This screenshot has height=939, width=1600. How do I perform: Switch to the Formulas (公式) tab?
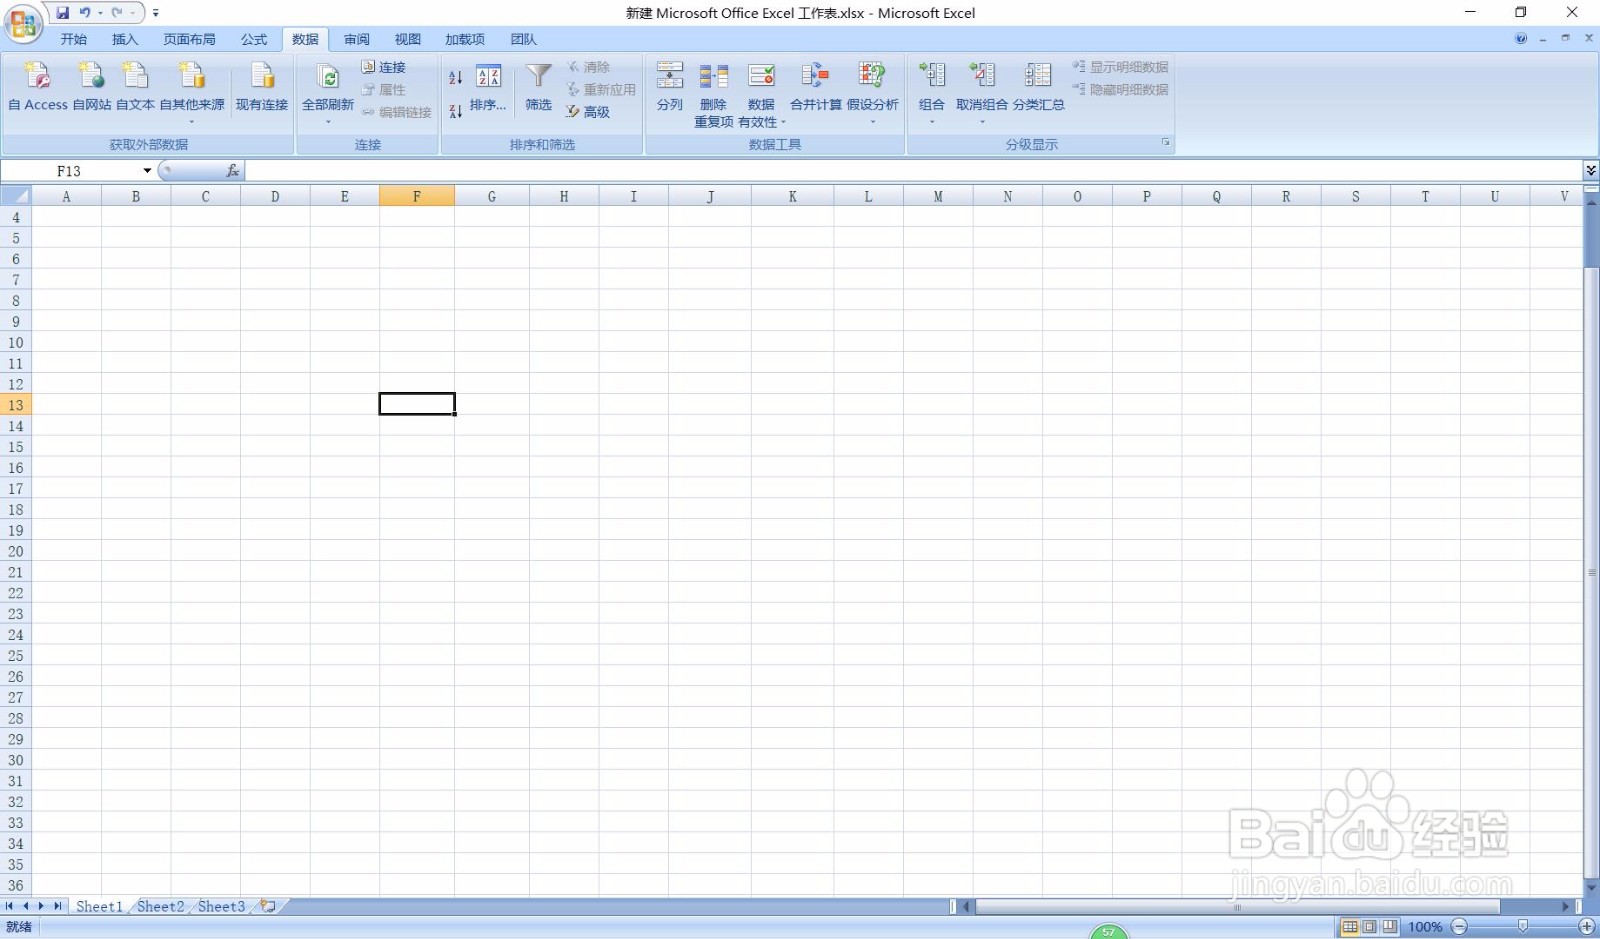tap(254, 39)
